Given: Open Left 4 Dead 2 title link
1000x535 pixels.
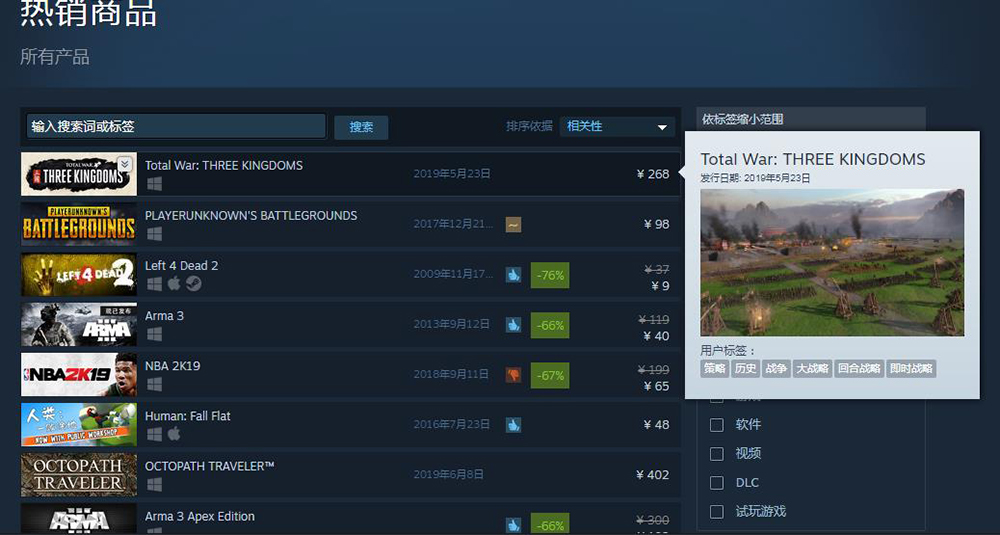Looking at the screenshot, I should (x=182, y=265).
